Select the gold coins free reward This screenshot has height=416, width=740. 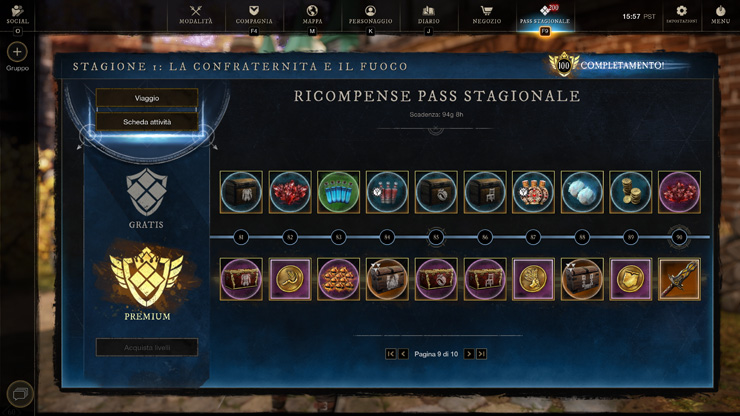(631, 192)
